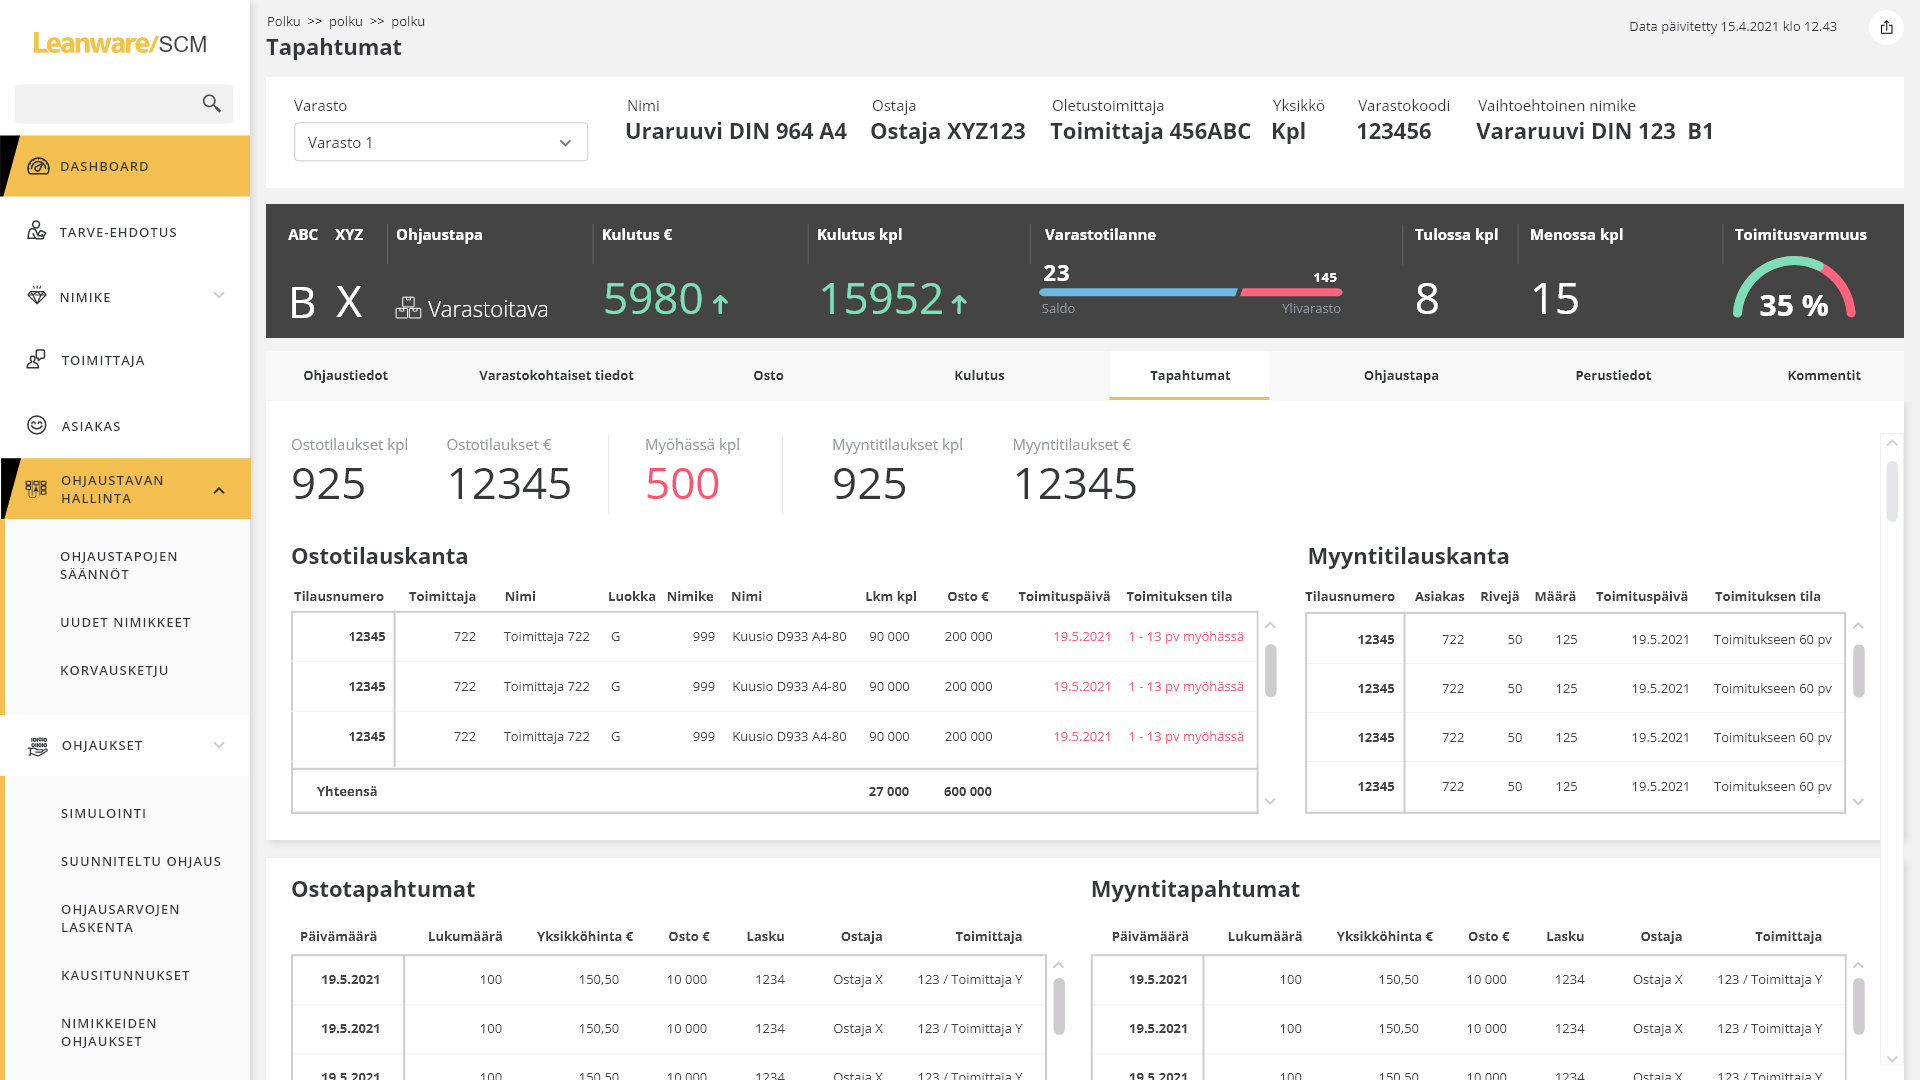Click the Varastoitava warehouse icon
Image resolution: width=1920 pixels, height=1080 pixels.
tap(408, 308)
